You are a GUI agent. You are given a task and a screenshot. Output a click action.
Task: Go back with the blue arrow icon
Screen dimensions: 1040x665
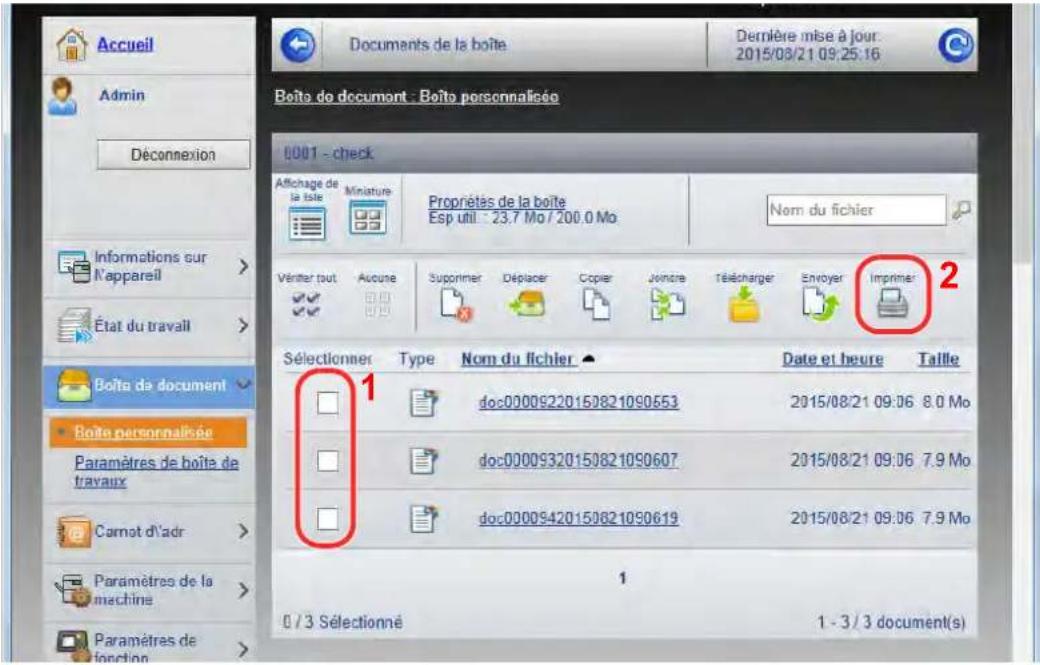(x=298, y=45)
